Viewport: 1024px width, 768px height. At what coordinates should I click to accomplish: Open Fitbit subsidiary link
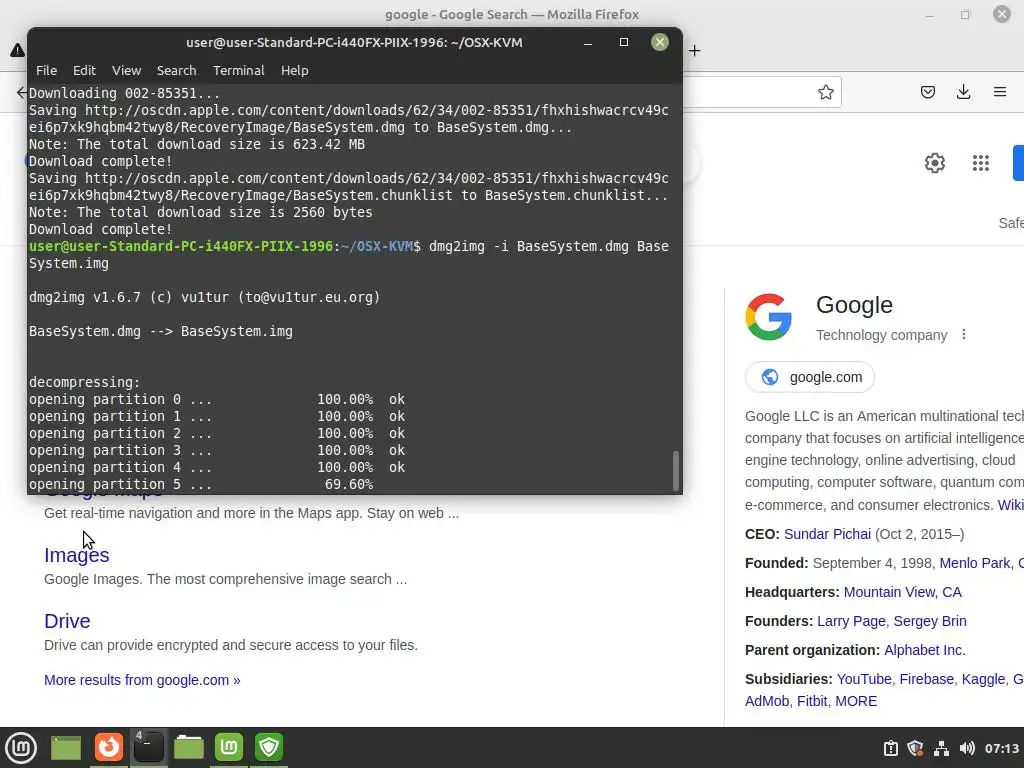[812, 701]
